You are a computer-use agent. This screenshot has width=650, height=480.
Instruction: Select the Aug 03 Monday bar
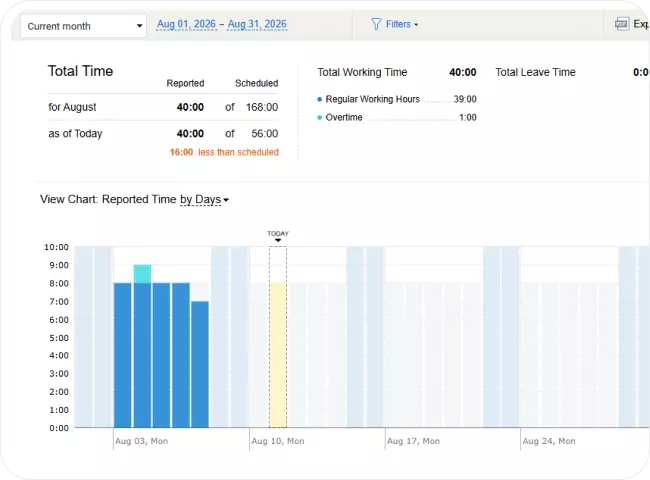[x=123, y=355]
